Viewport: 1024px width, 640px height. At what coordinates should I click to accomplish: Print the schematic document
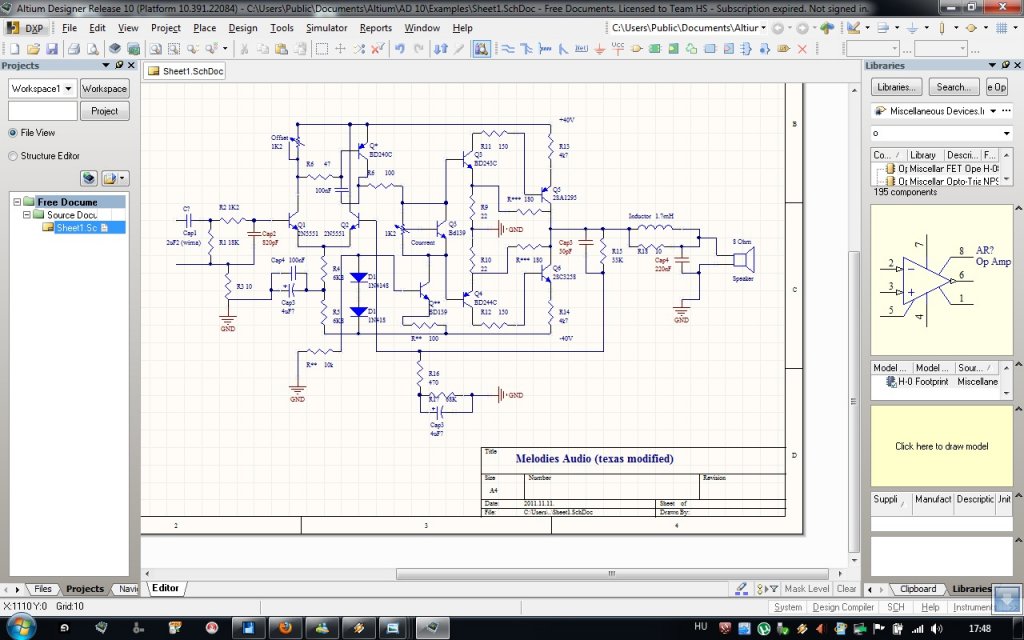tap(74, 49)
